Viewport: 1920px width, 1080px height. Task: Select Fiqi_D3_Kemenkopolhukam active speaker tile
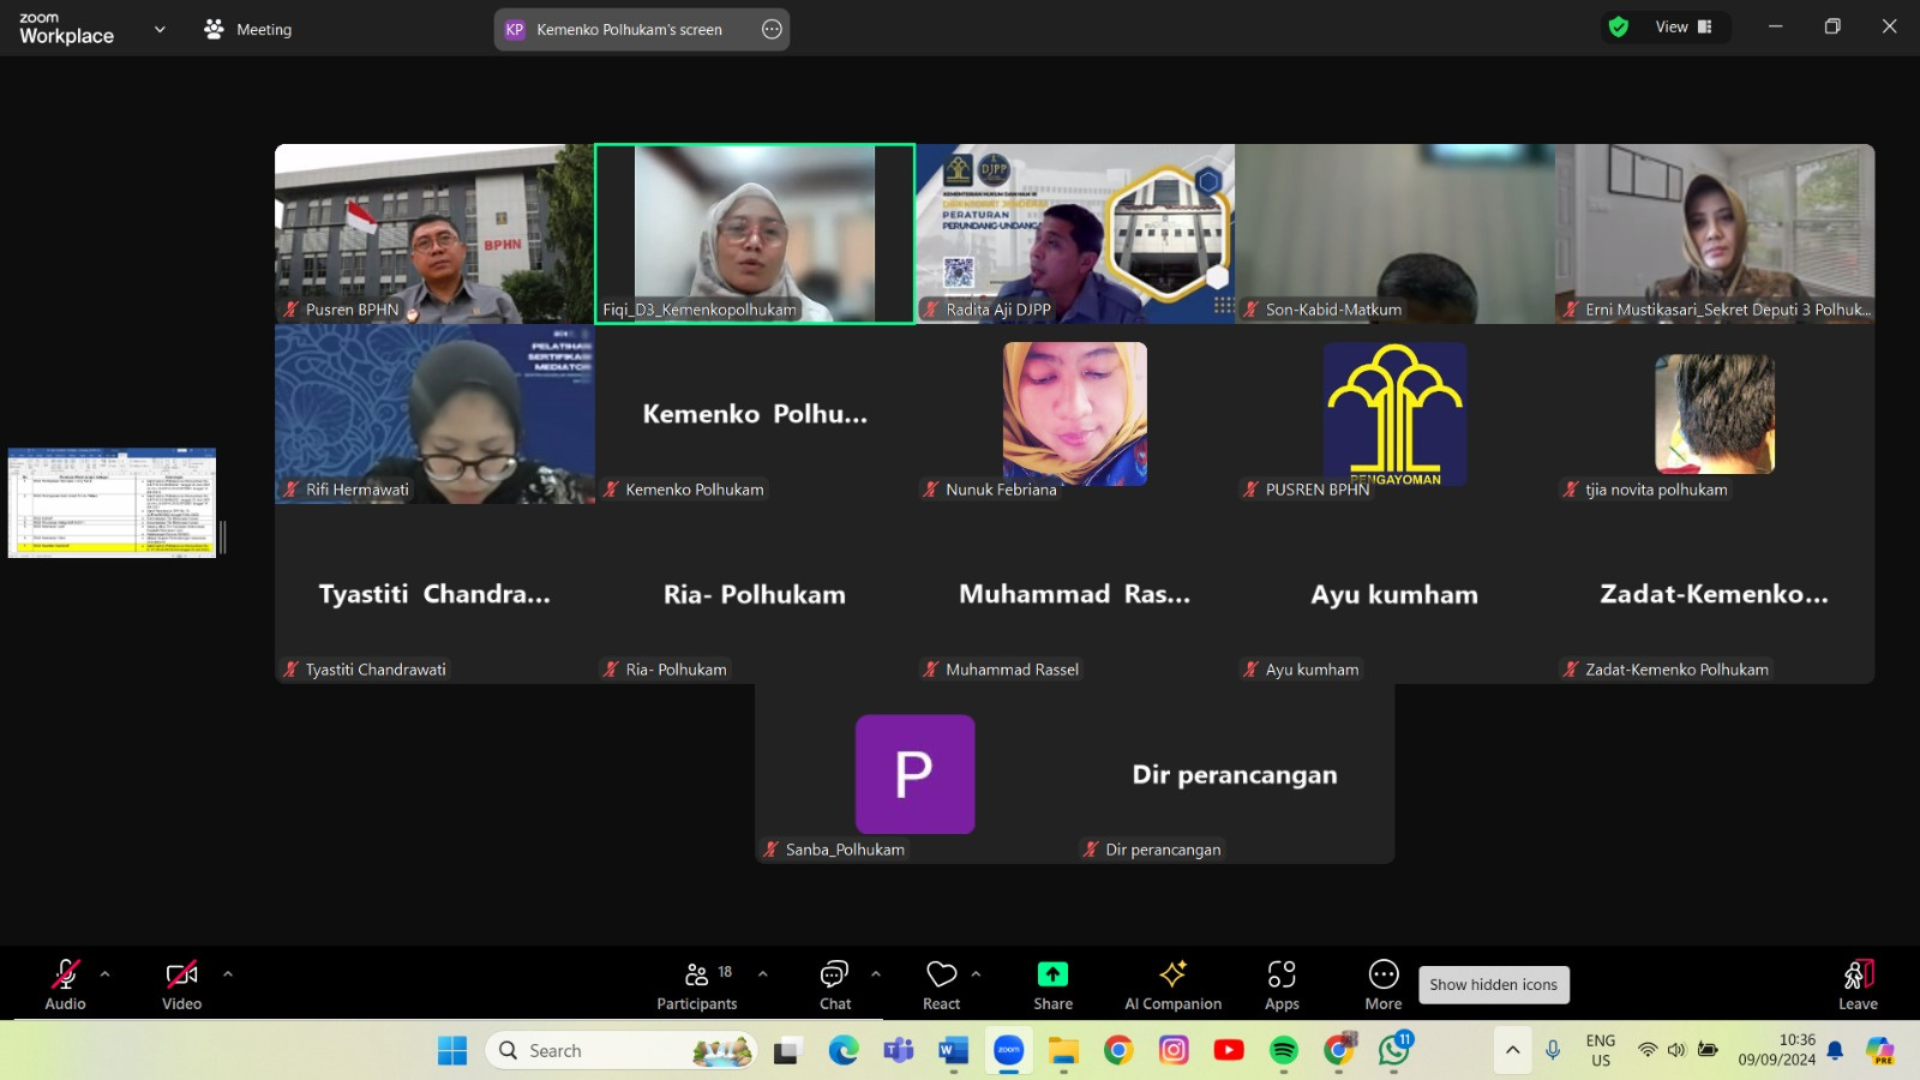point(755,233)
